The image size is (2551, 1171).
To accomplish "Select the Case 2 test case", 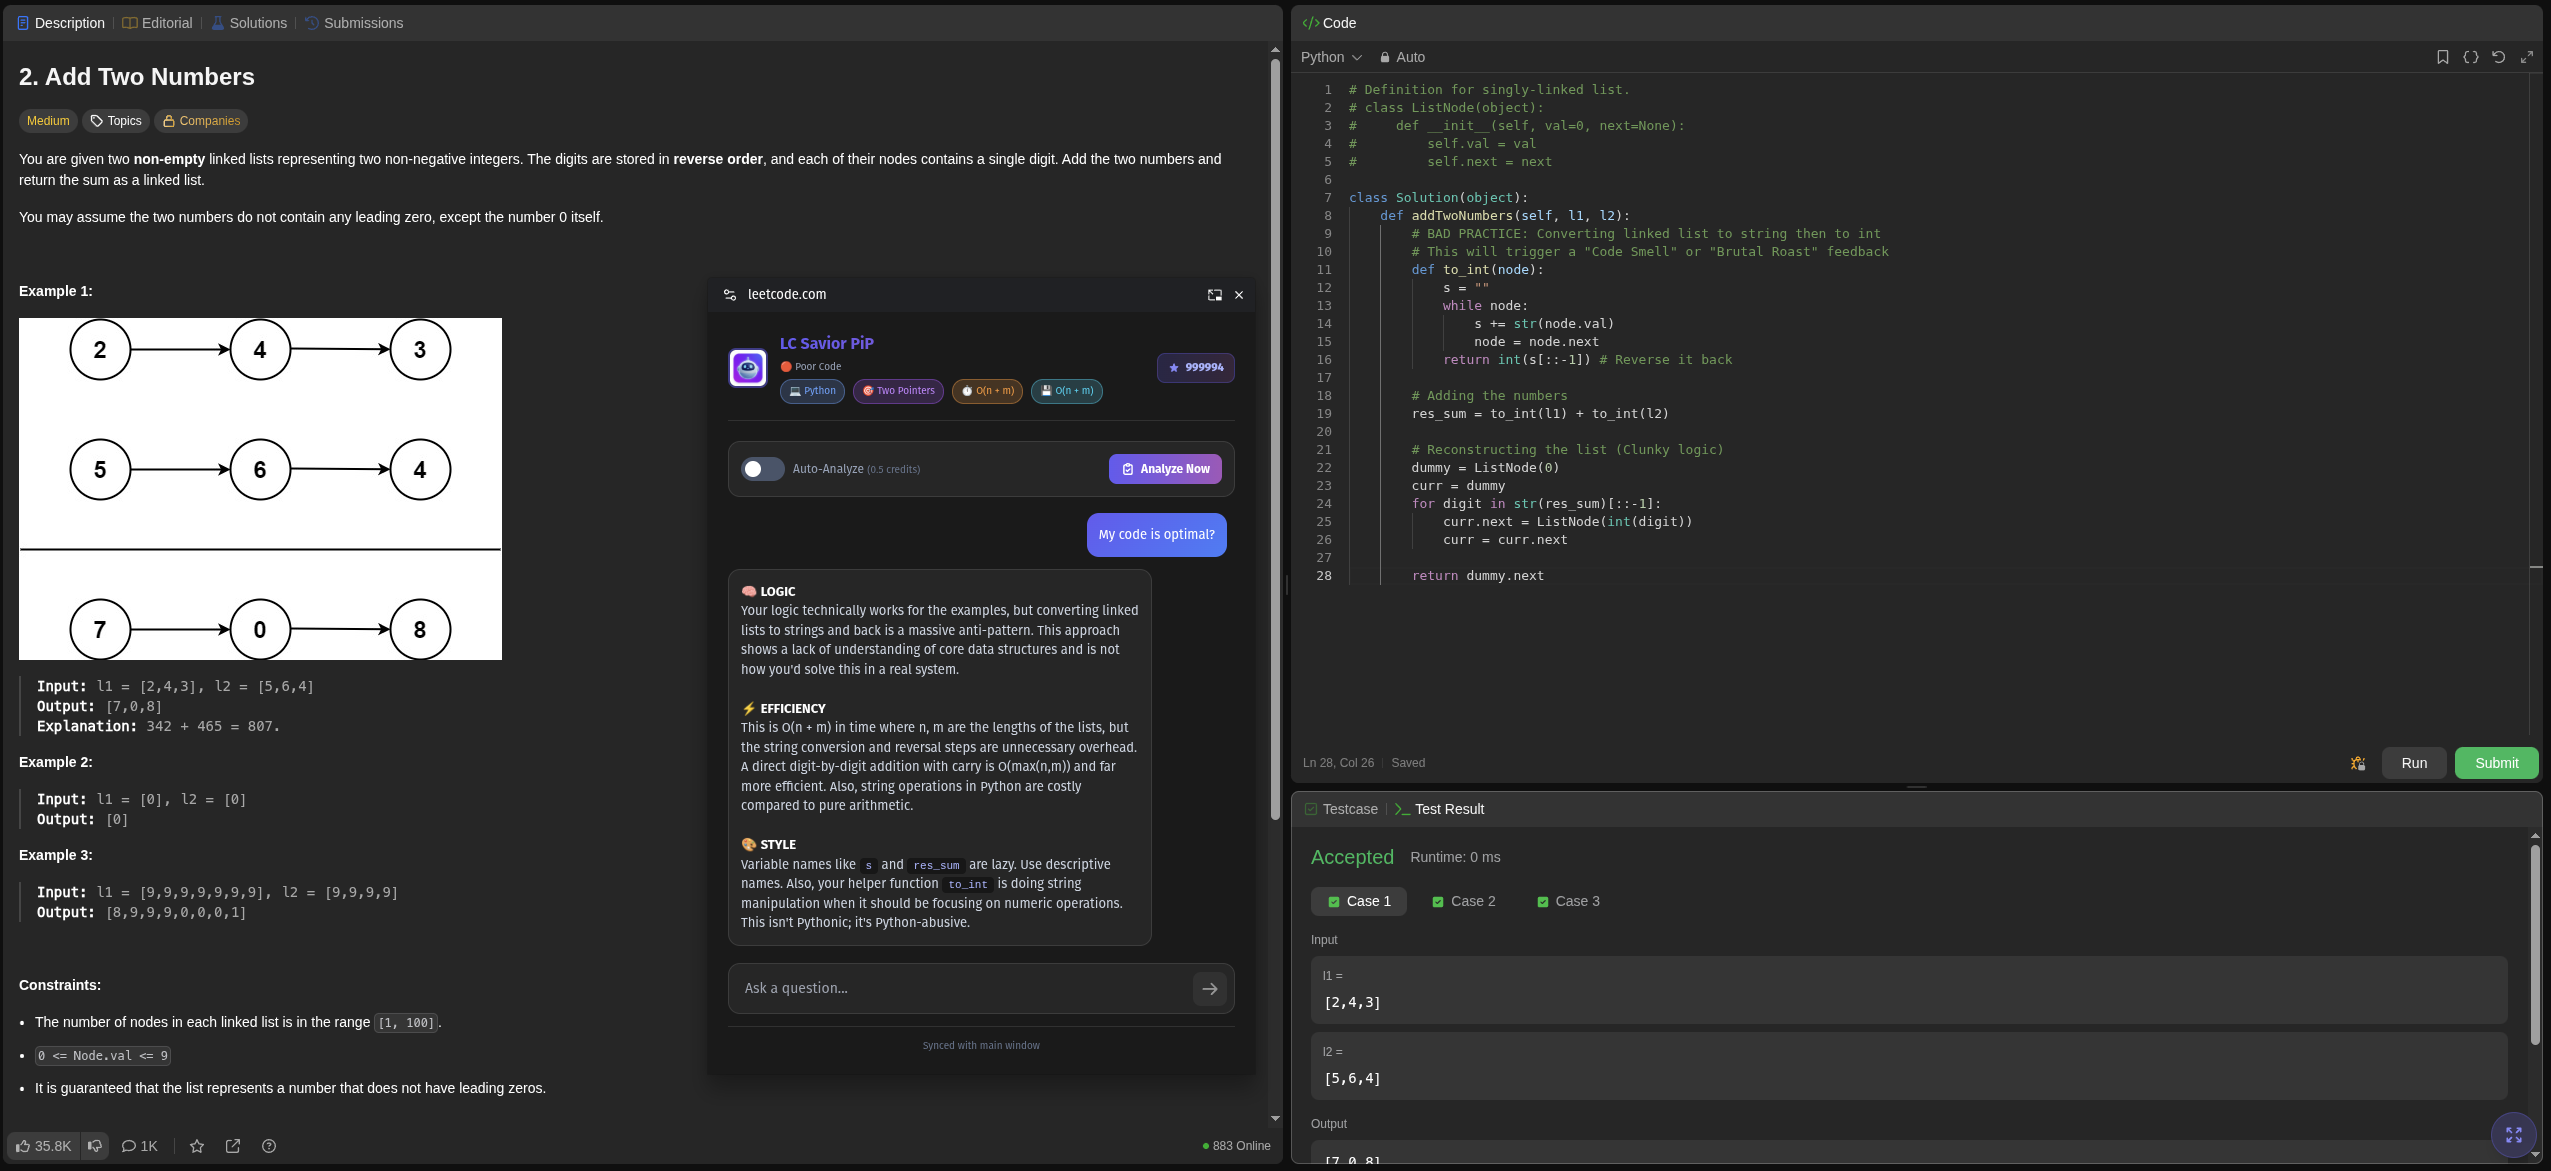I will [x=1464, y=901].
